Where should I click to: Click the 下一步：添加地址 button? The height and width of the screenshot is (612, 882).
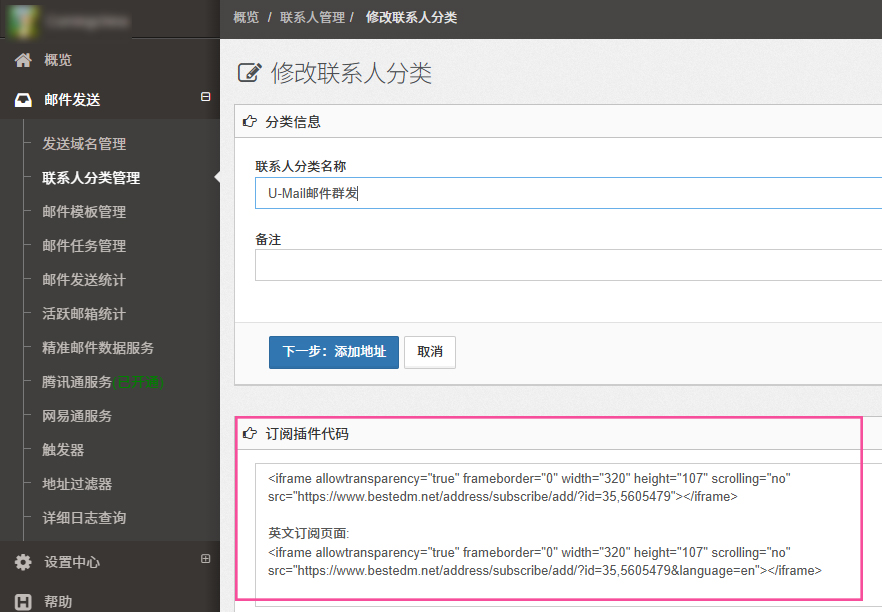333,352
